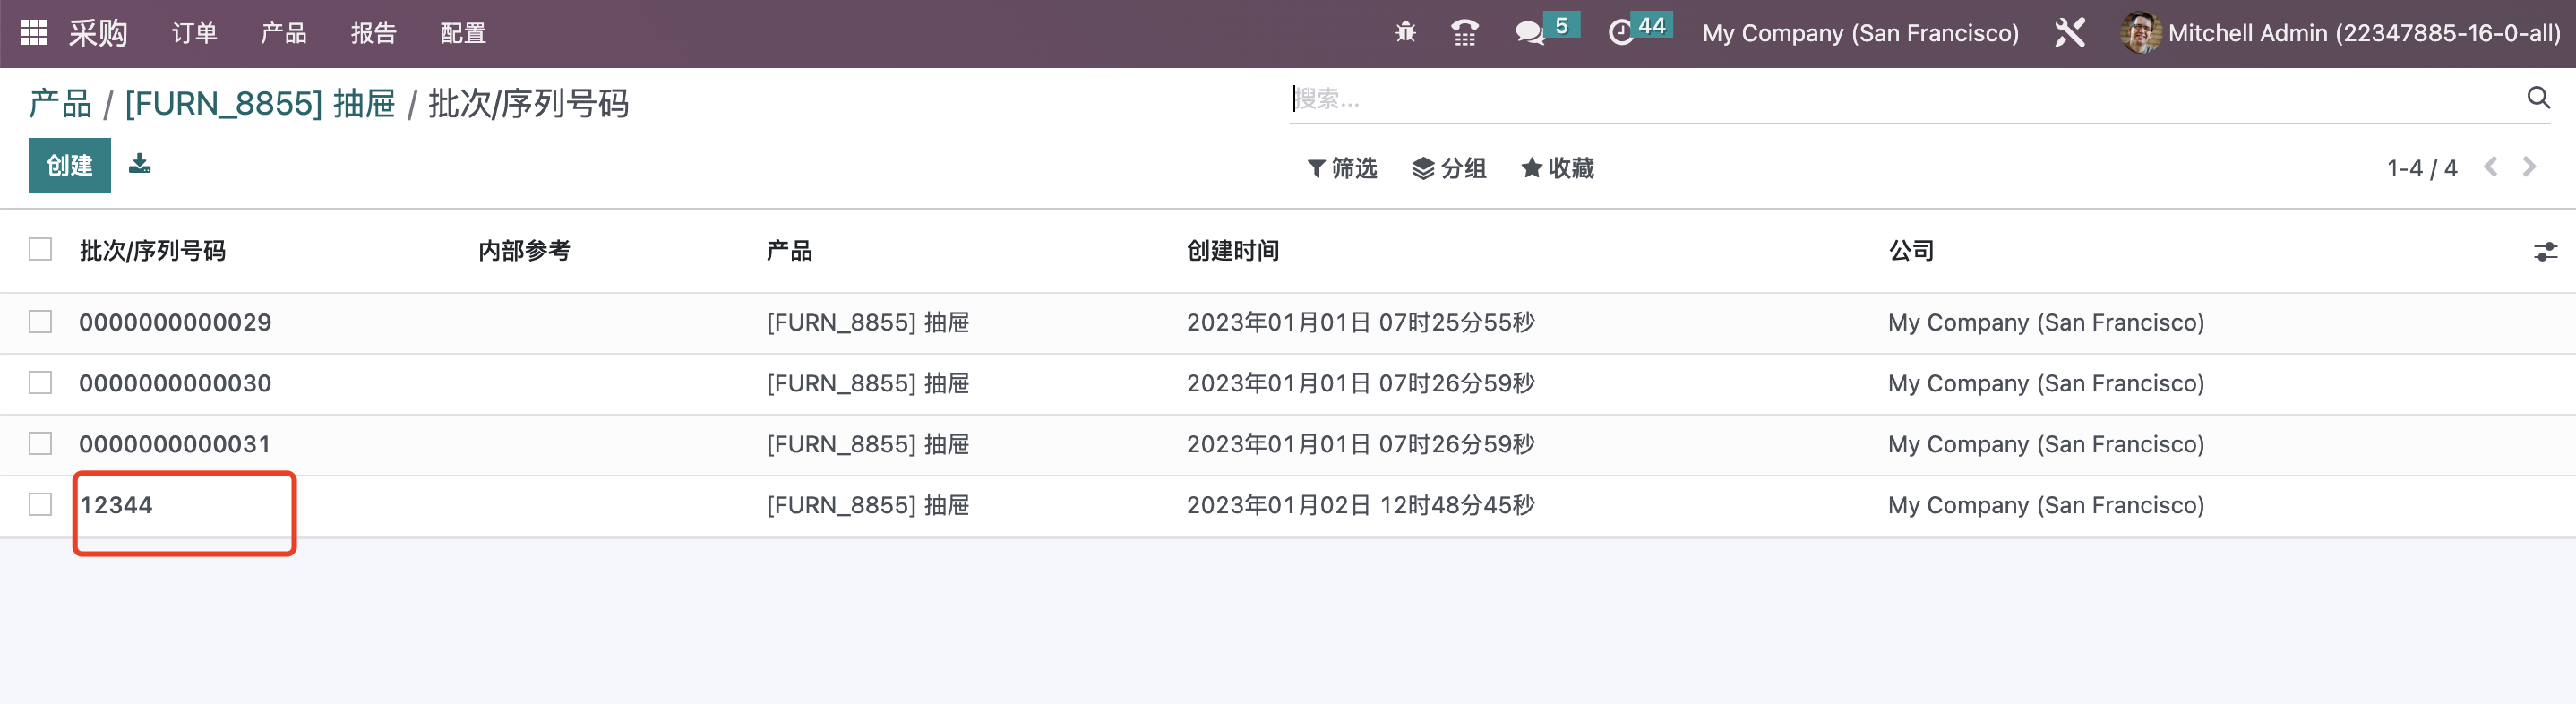Click the pager 1-4 / 4 text

(x=2421, y=168)
